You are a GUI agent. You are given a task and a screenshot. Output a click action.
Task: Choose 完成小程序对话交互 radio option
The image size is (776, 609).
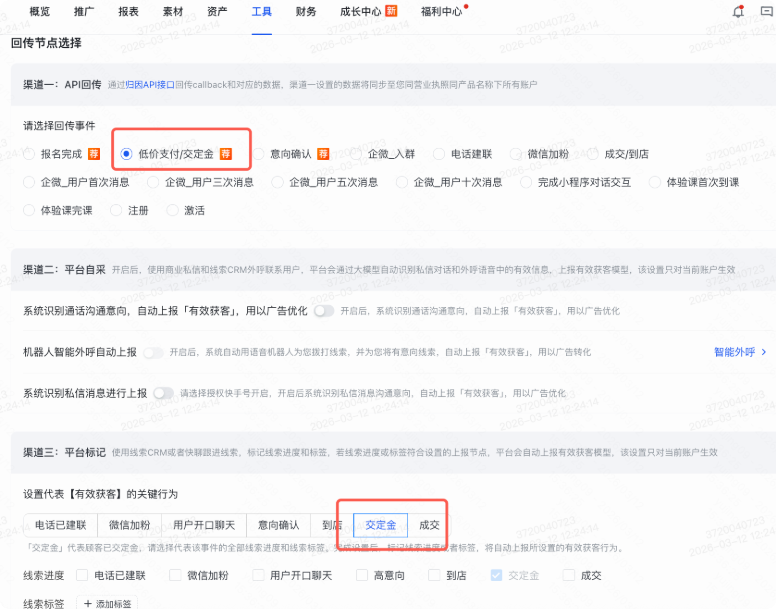[x=526, y=182]
